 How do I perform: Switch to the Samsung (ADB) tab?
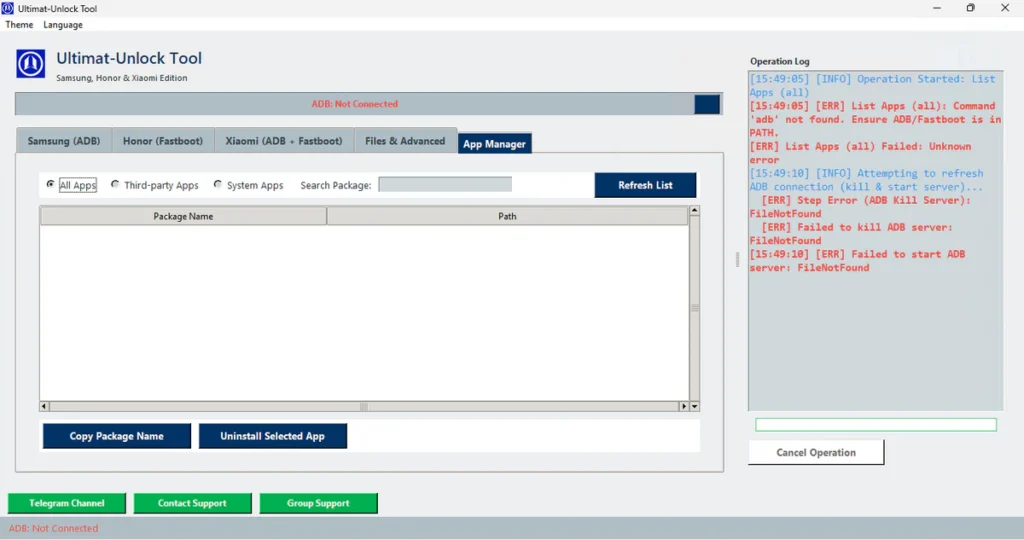[64, 141]
